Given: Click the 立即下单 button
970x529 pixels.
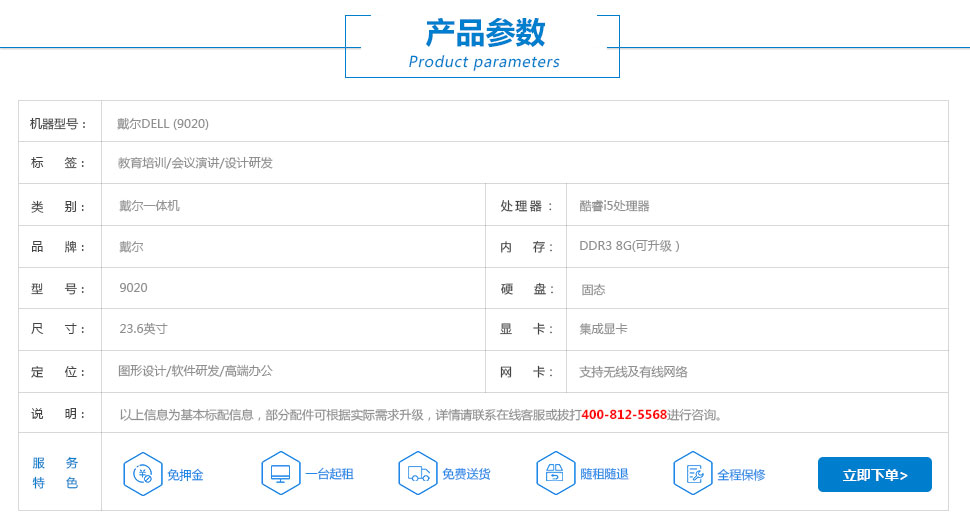Looking at the screenshot, I should [875, 475].
